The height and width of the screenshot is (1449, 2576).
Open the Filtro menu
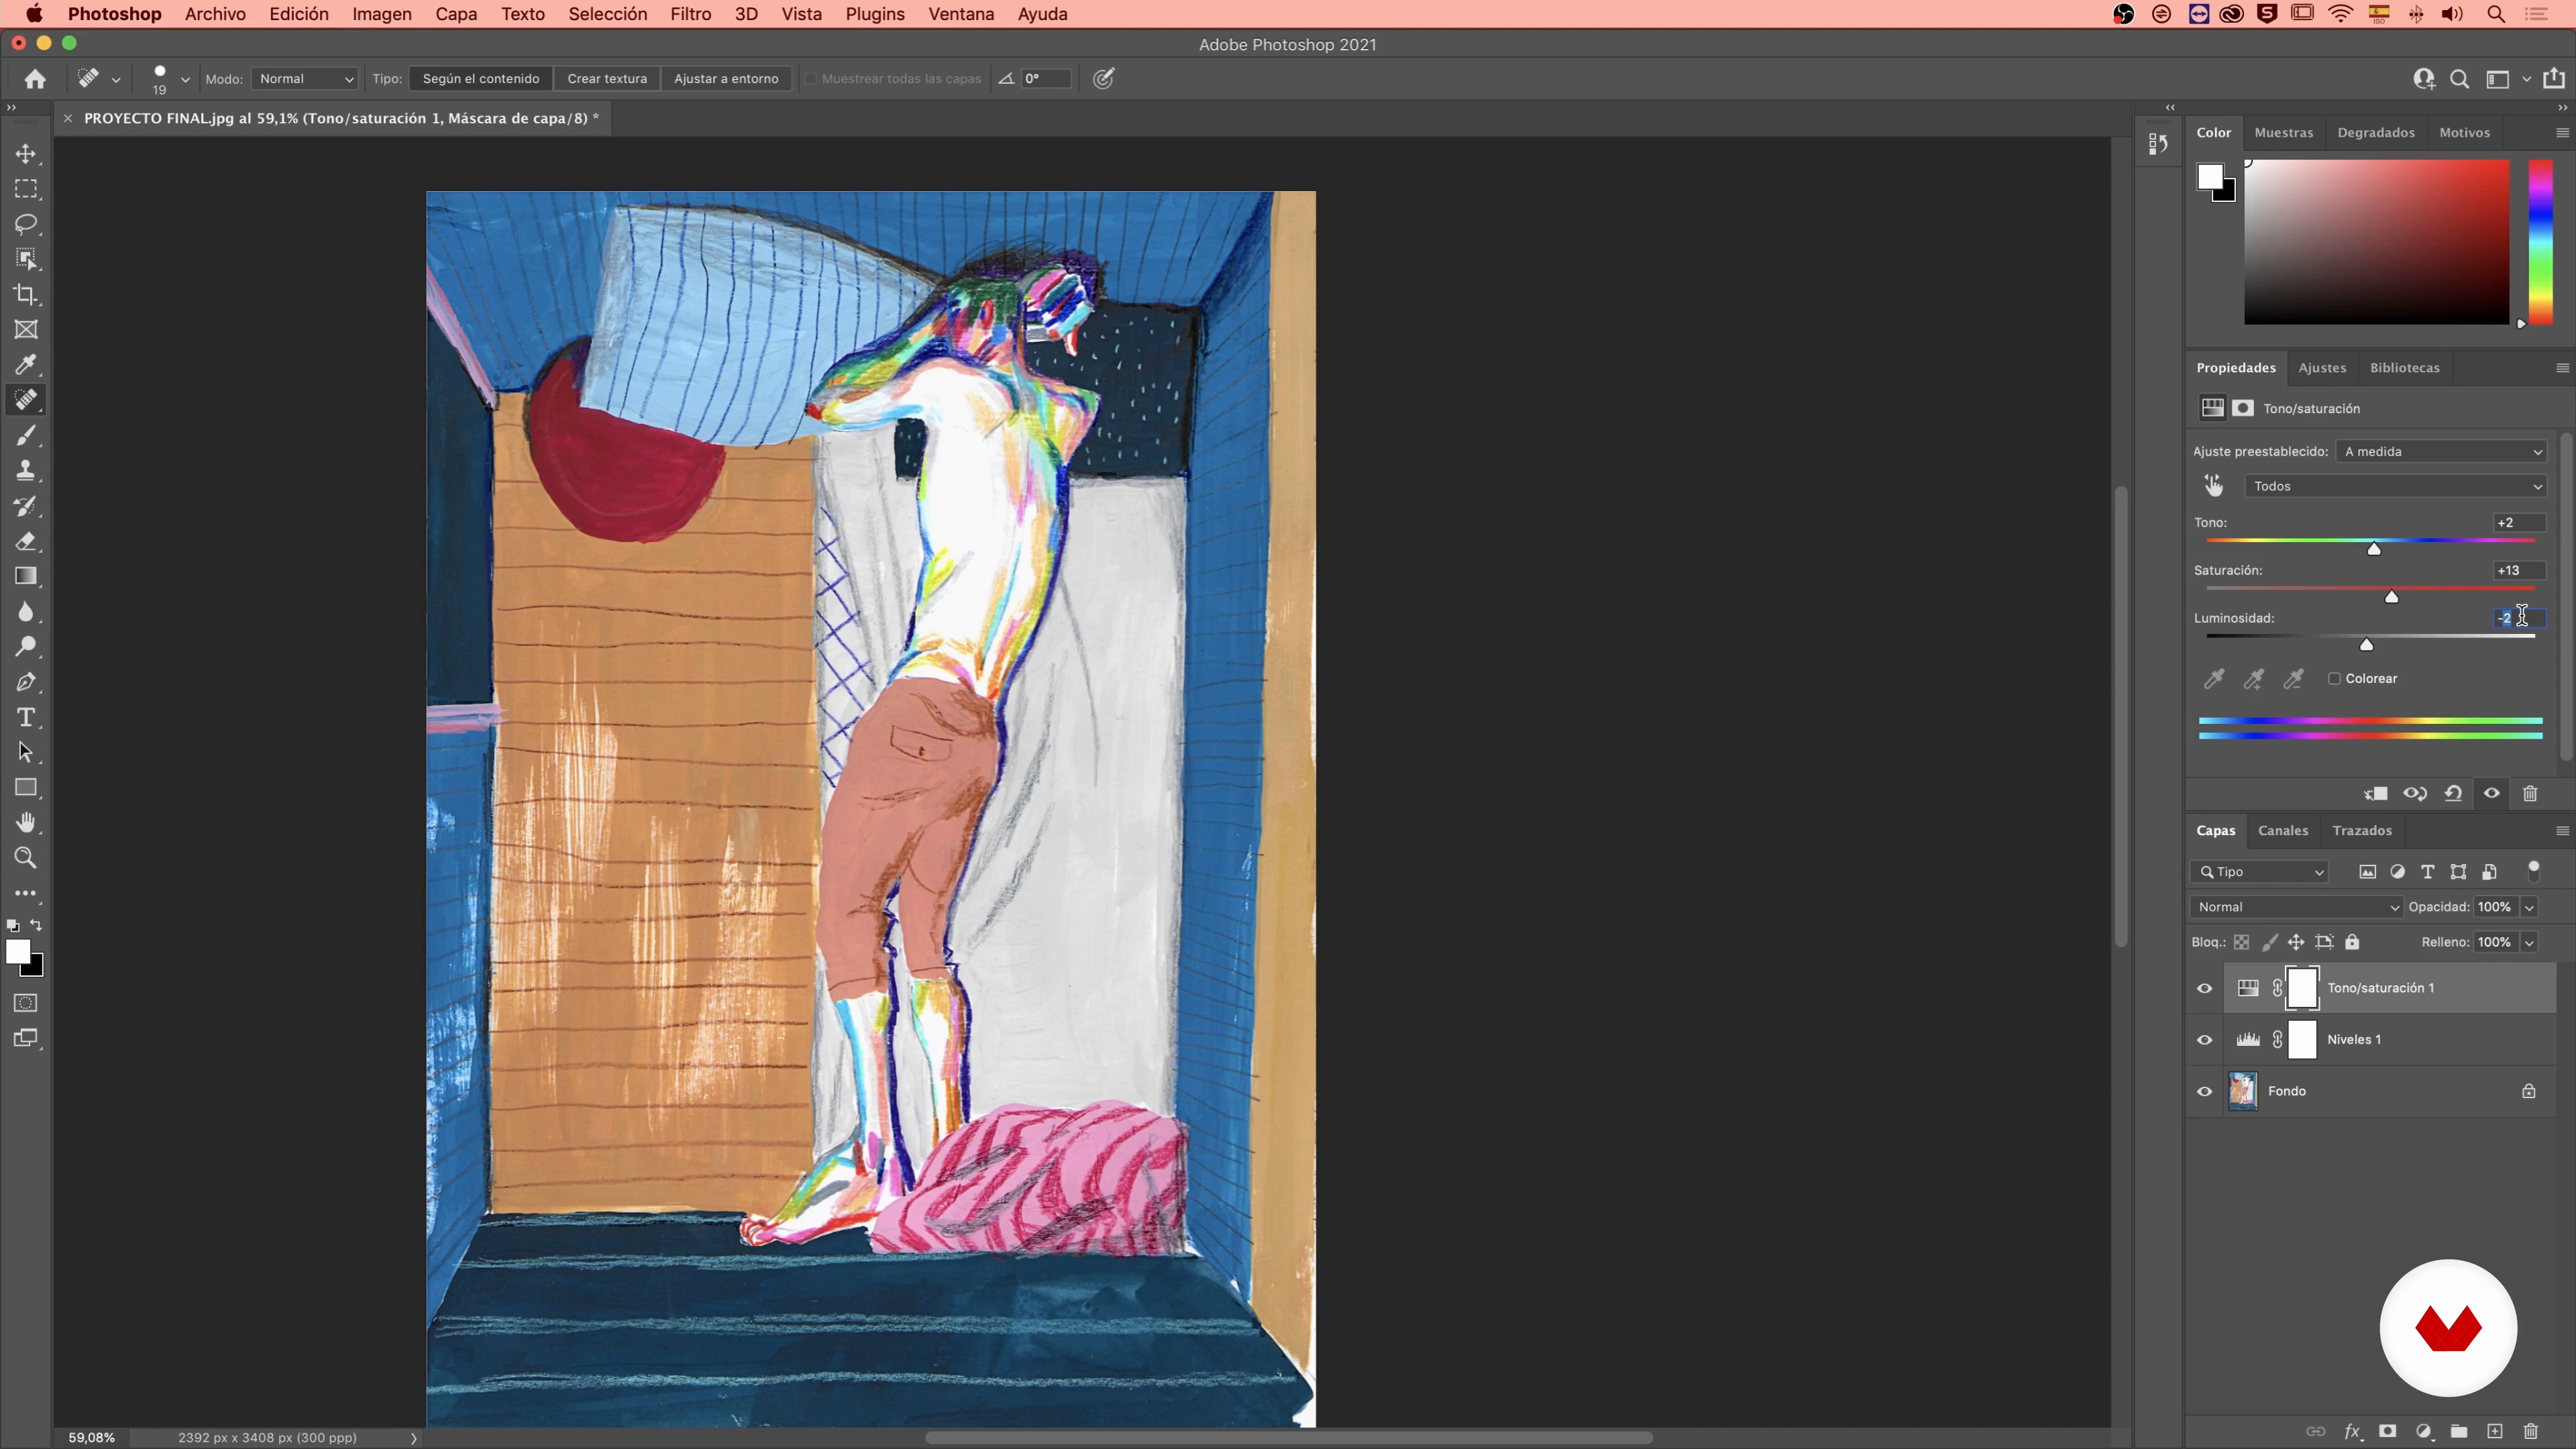tap(690, 14)
